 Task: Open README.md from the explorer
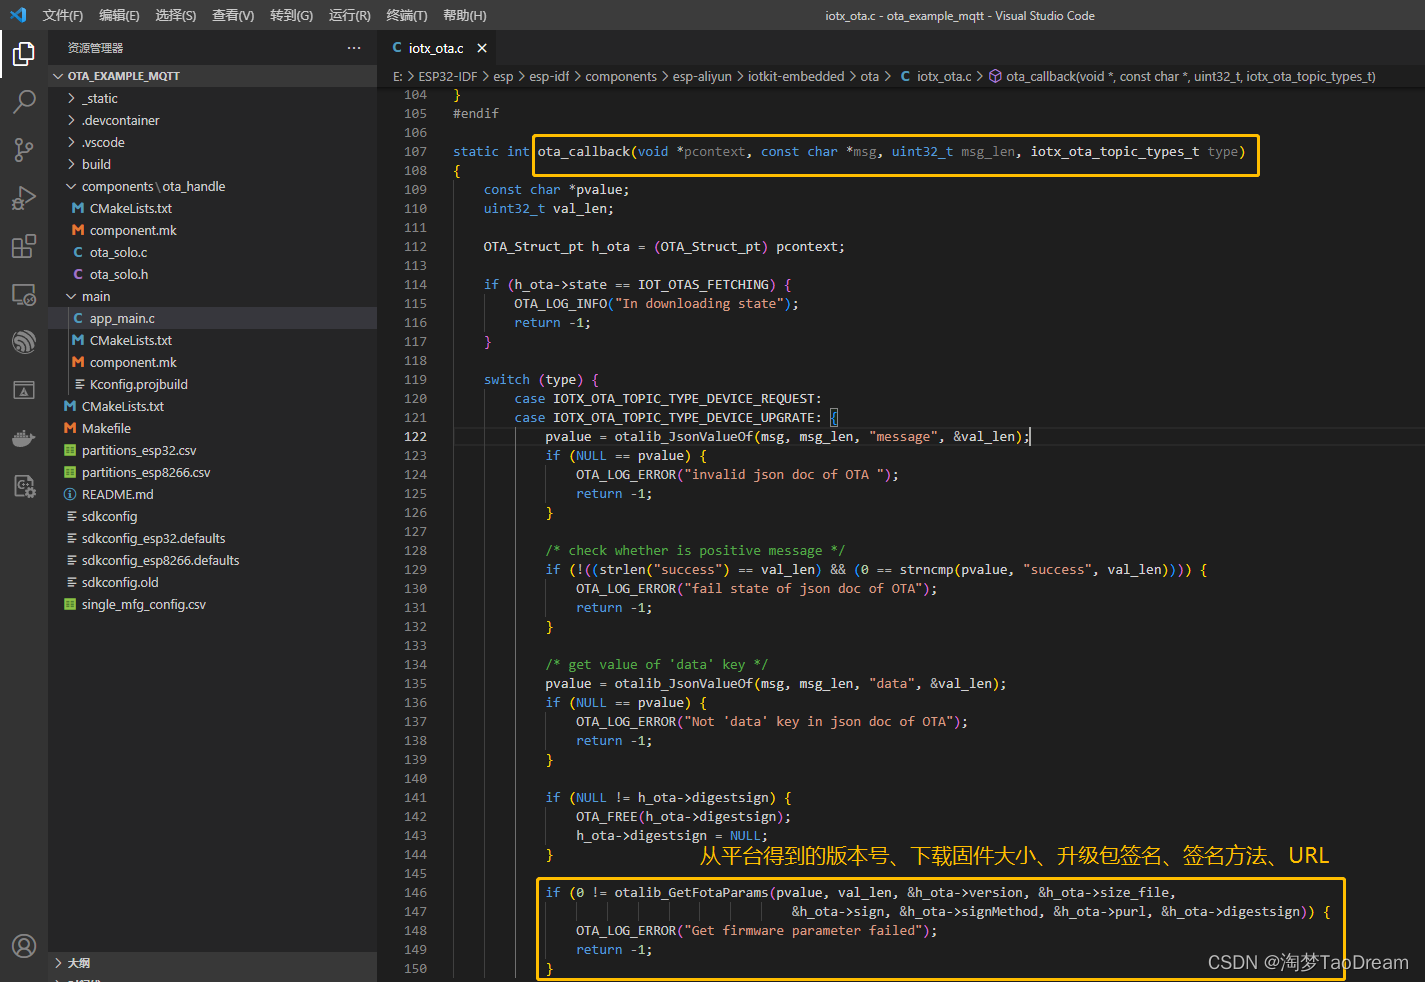[117, 494]
